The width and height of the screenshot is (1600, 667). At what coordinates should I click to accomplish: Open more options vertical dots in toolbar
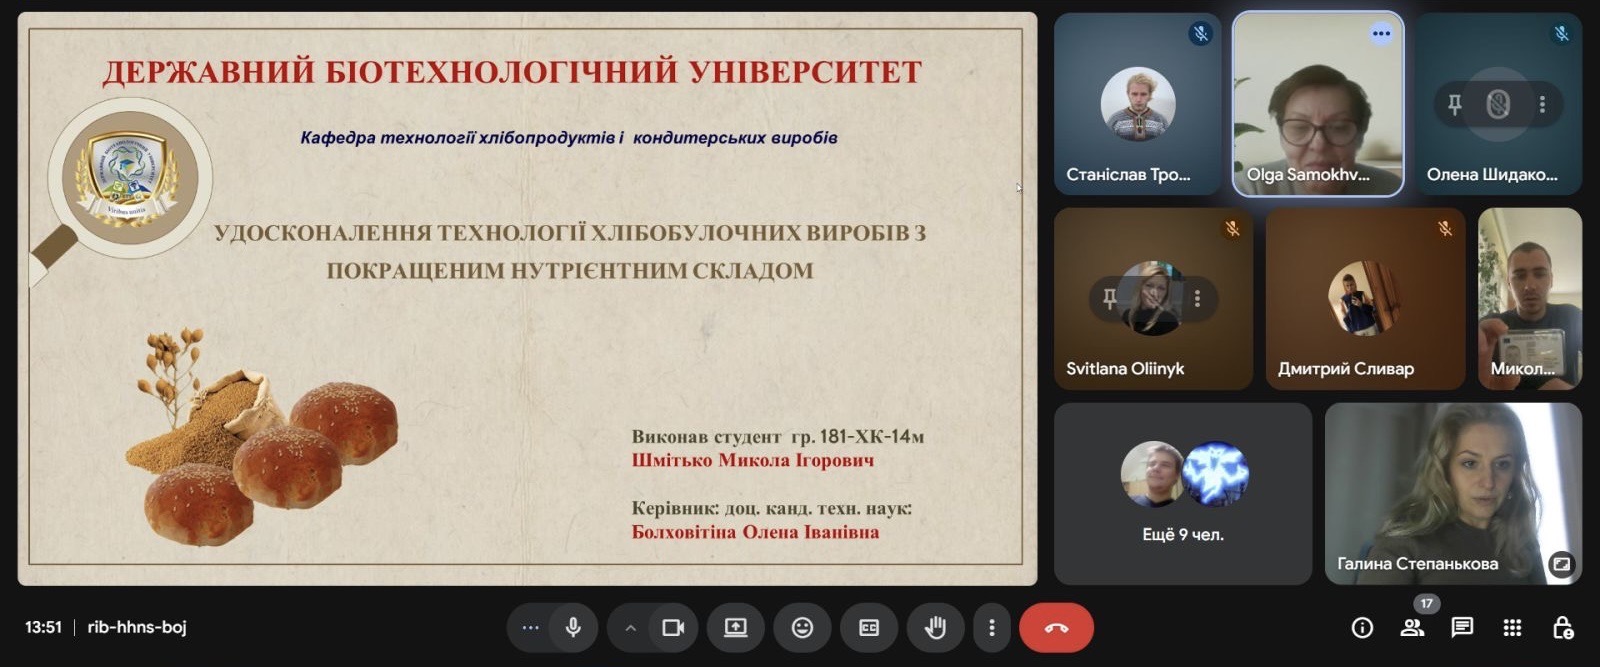(991, 628)
